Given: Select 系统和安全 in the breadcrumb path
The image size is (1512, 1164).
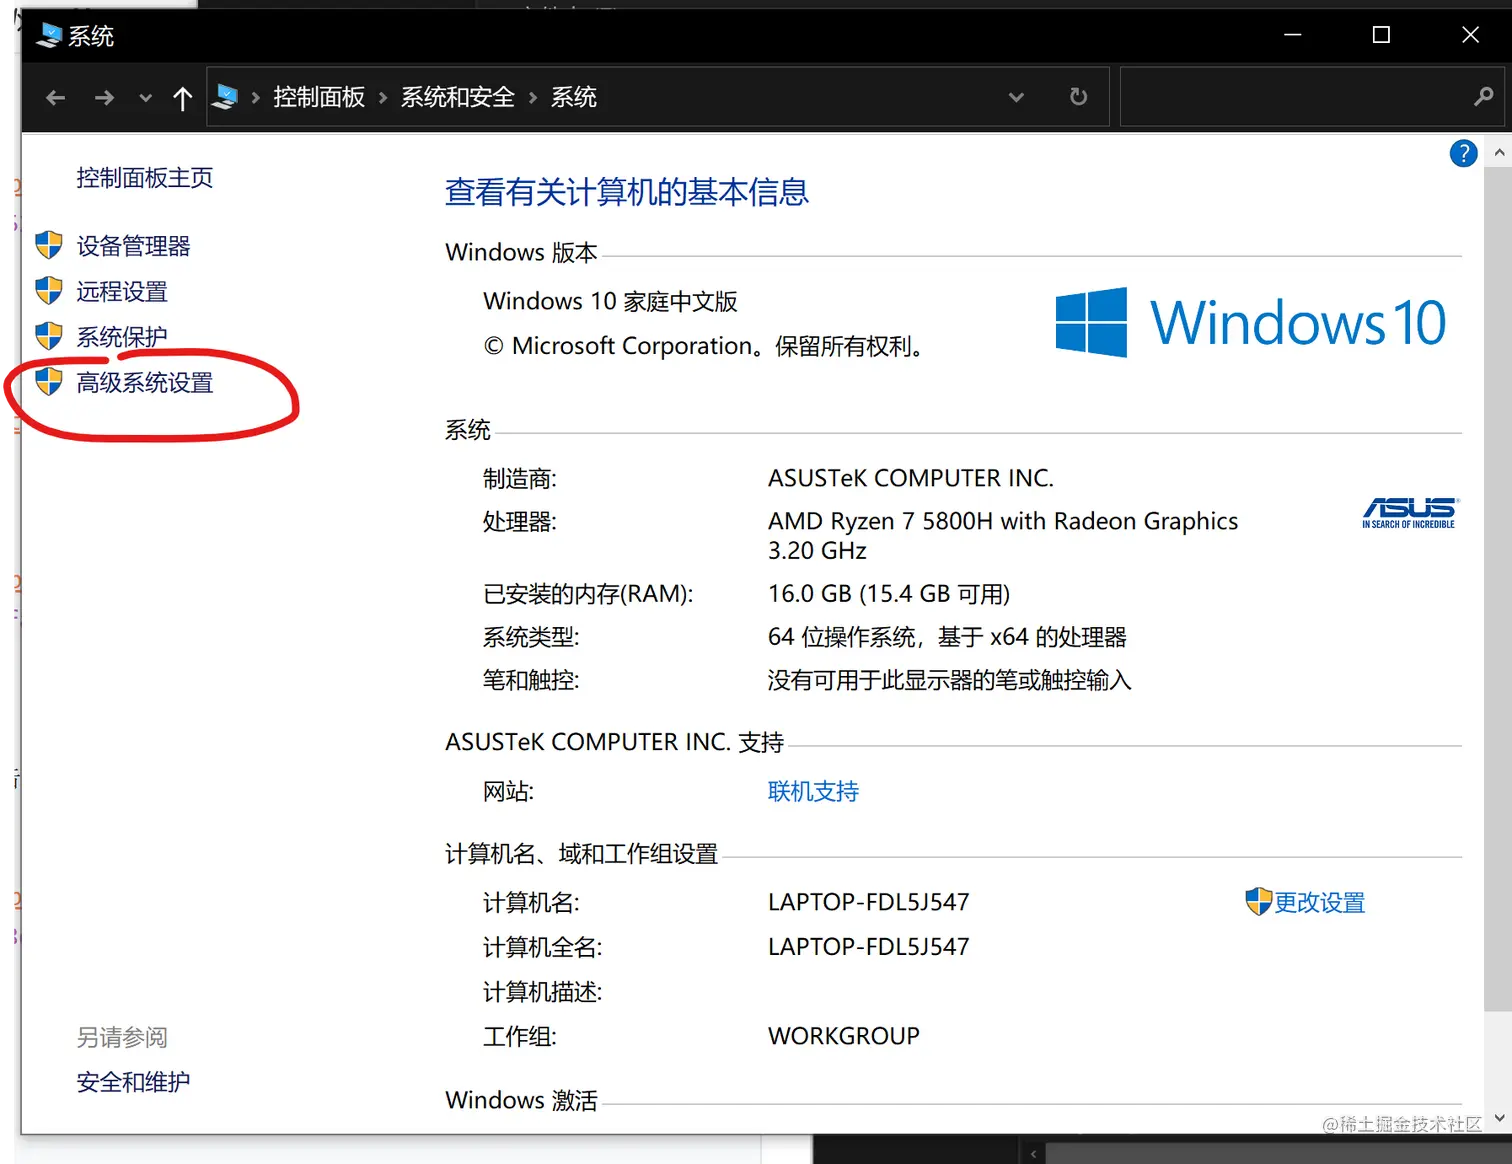Looking at the screenshot, I should click(x=458, y=97).
